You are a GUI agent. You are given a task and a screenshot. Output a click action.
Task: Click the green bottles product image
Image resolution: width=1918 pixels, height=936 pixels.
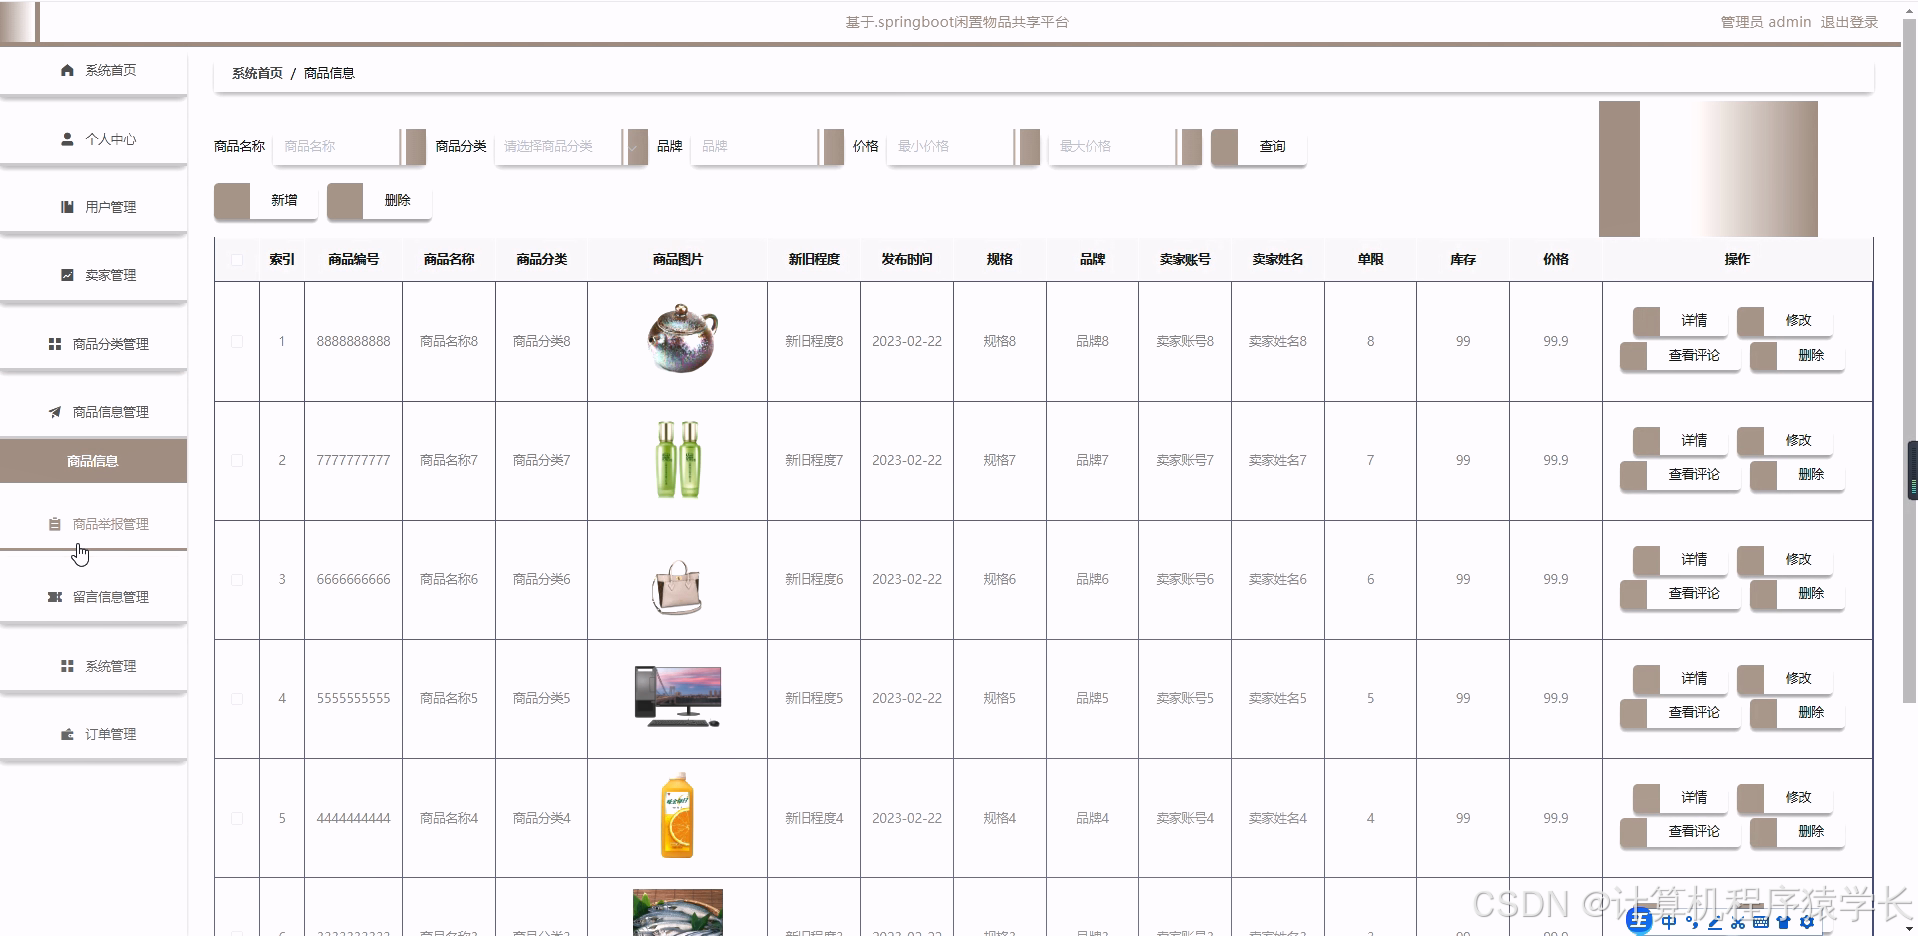(677, 459)
